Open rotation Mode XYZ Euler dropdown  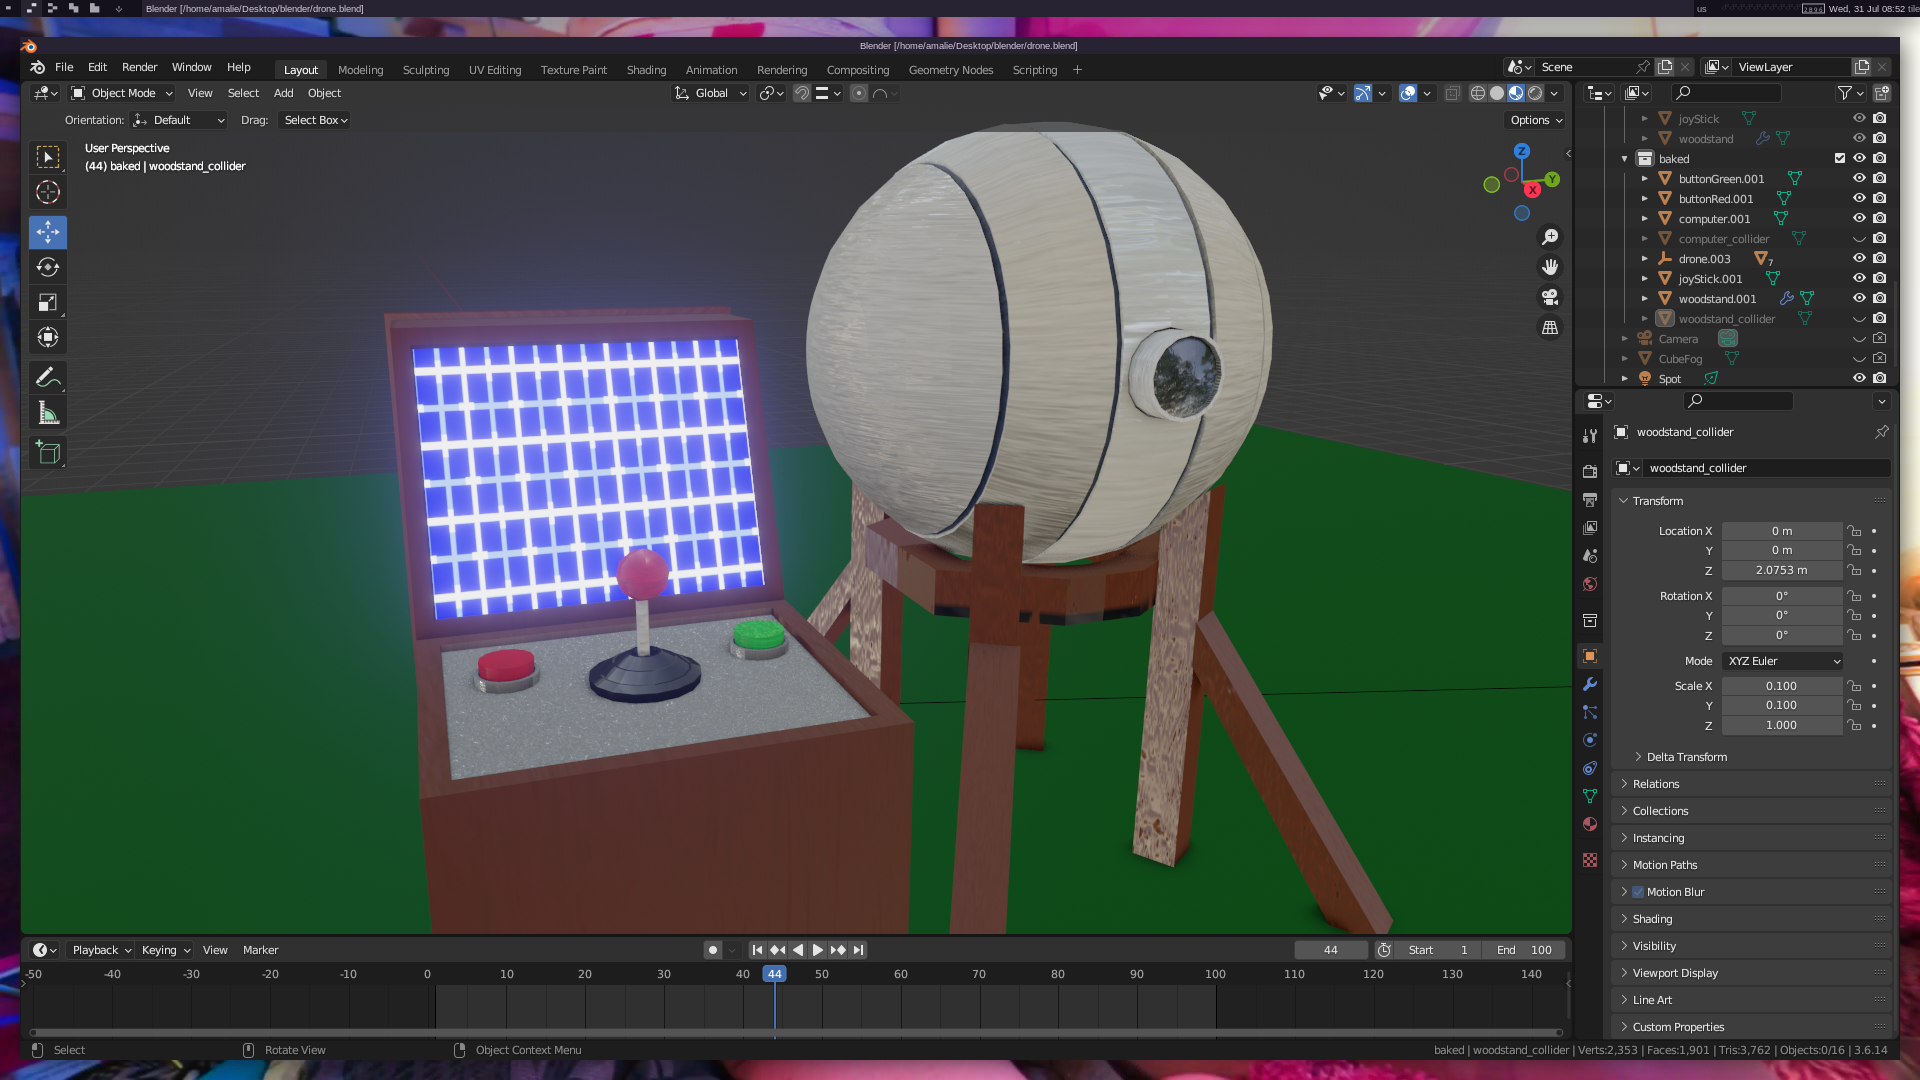click(1783, 661)
